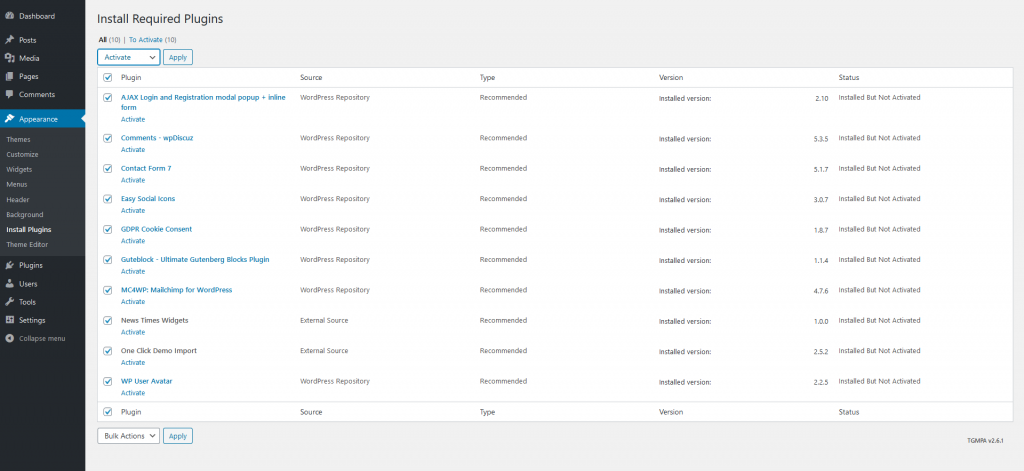Click the Users person icon

(x=10, y=284)
